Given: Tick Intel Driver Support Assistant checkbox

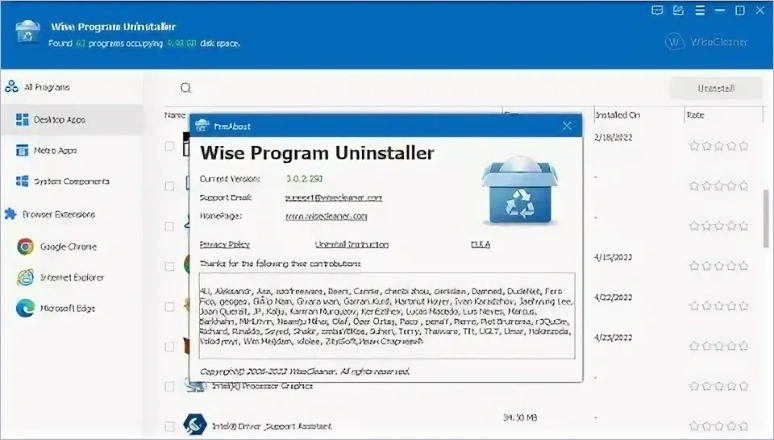Looking at the screenshot, I should (169, 426).
